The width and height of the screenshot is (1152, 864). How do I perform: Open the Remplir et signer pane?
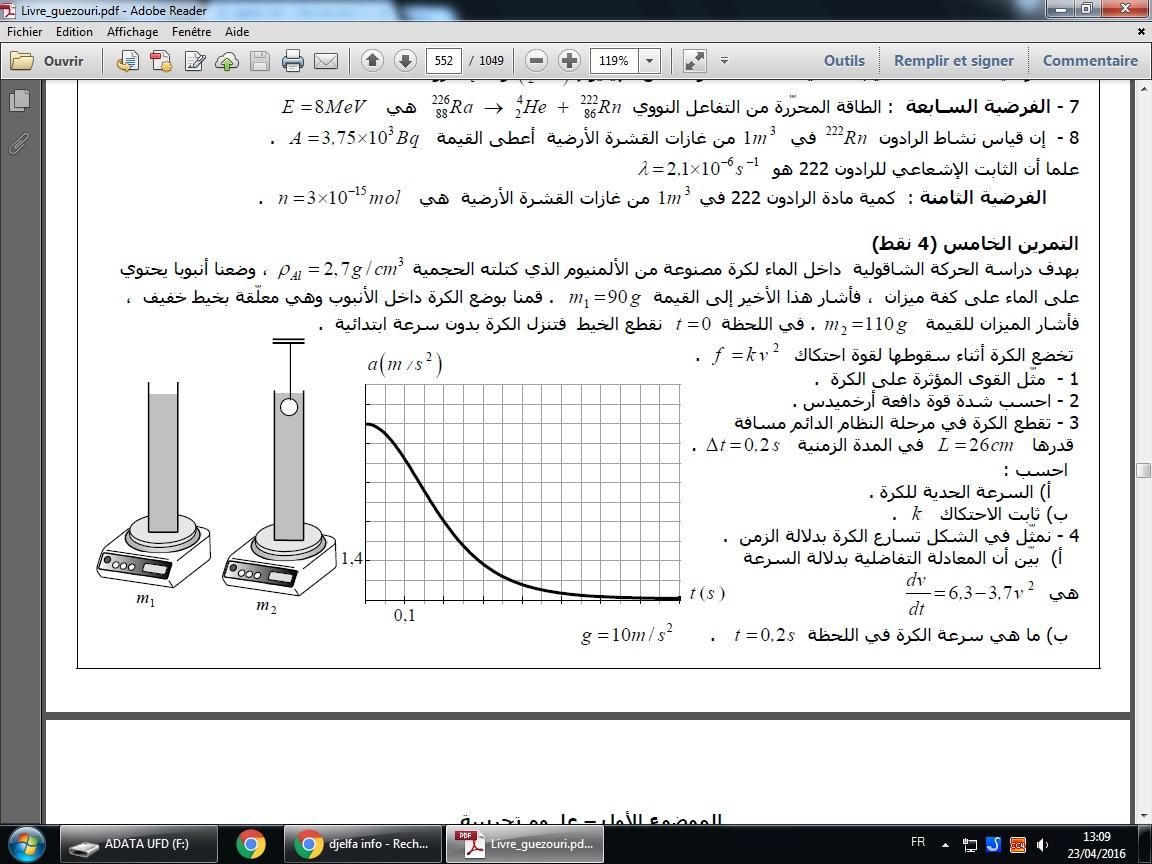pyautogui.click(x=954, y=60)
